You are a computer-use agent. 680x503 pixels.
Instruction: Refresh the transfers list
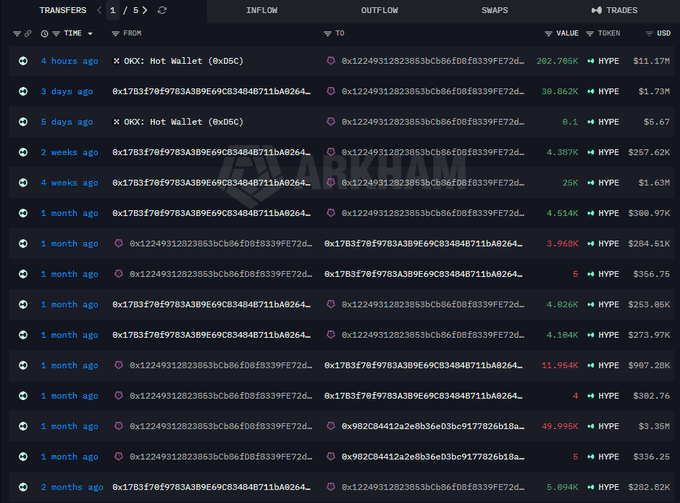(x=162, y=10)
